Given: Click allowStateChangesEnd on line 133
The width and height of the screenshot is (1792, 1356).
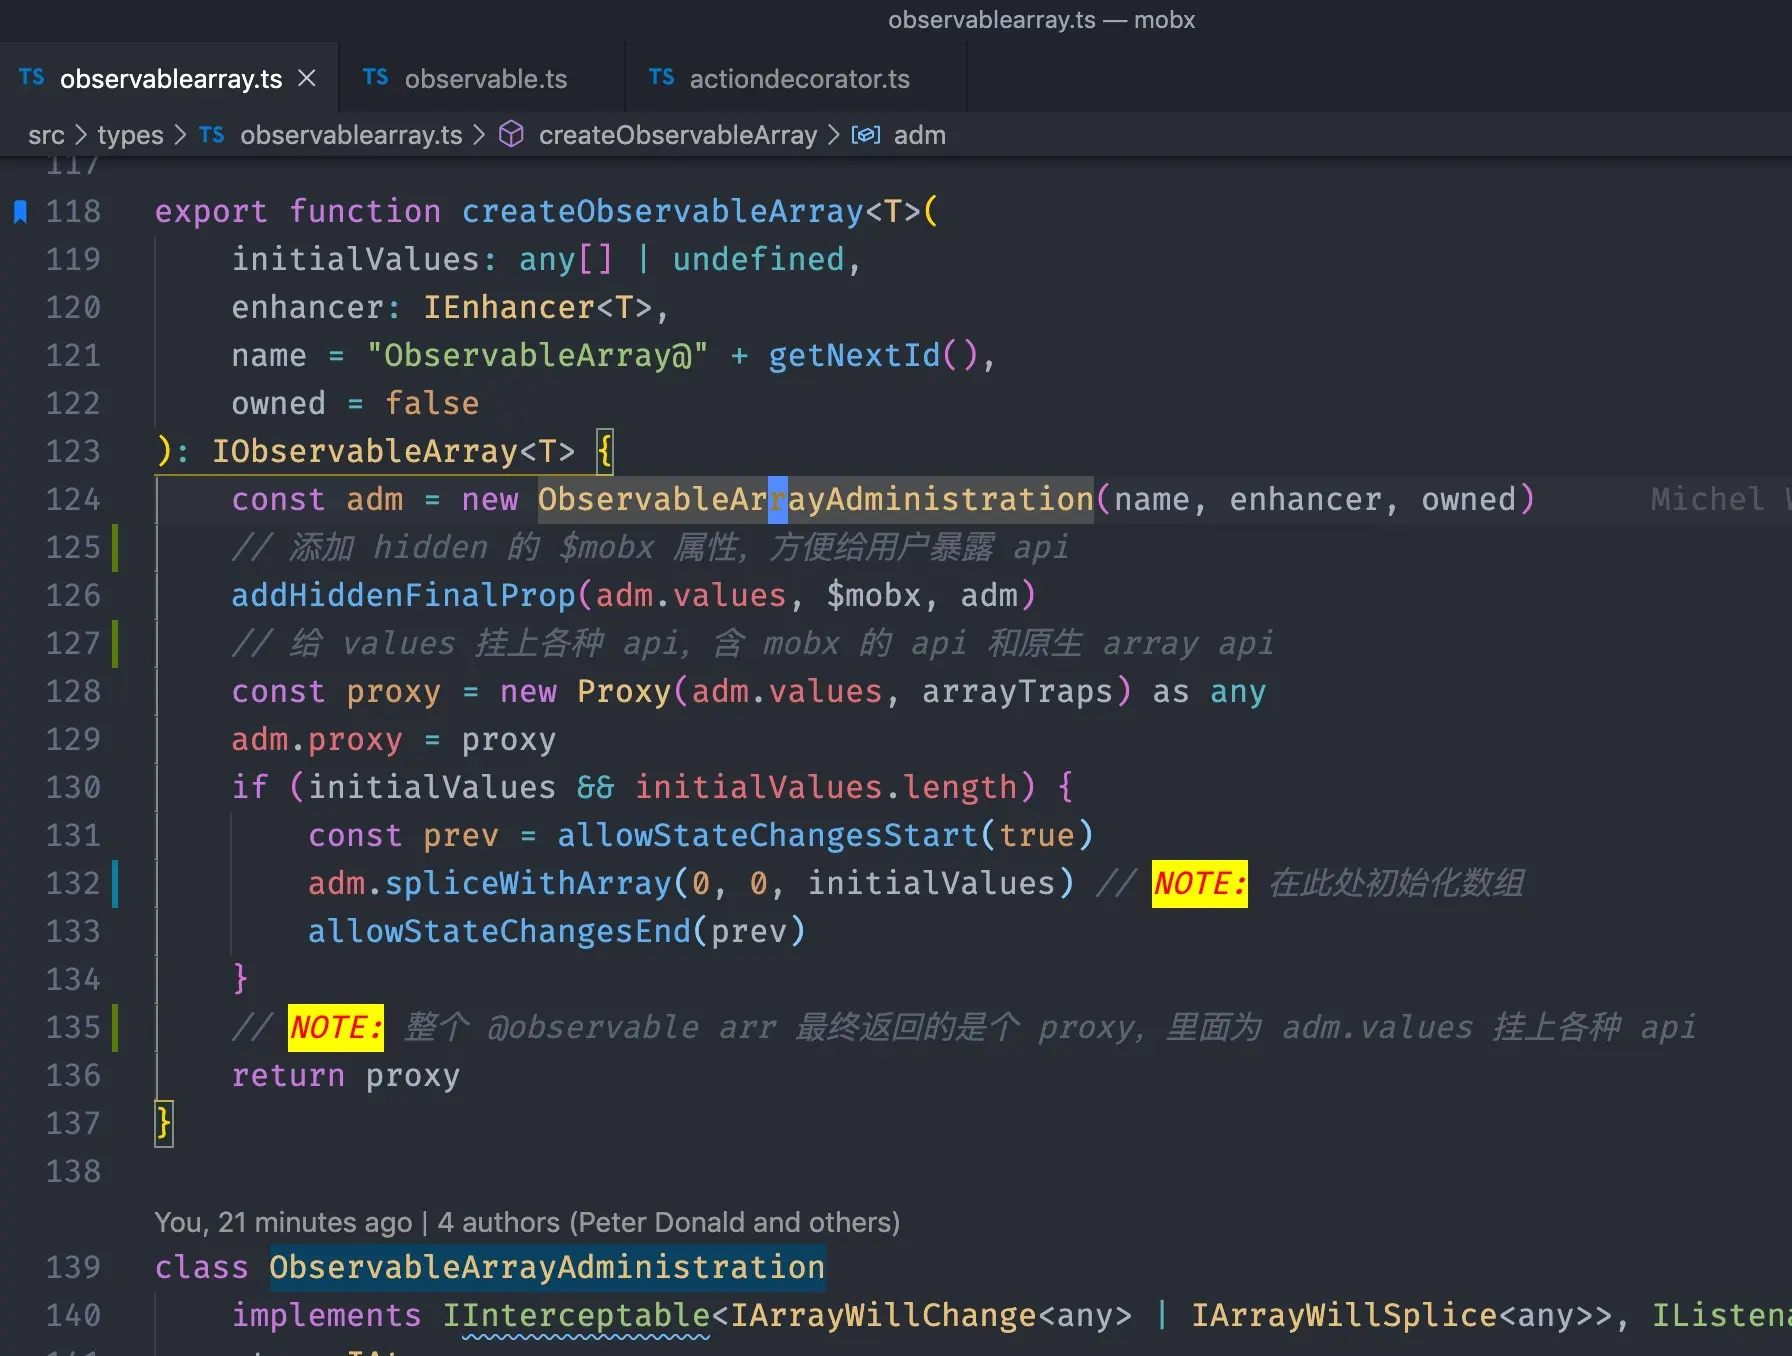Looking at the screenshot, I should [x=499, y=931].
